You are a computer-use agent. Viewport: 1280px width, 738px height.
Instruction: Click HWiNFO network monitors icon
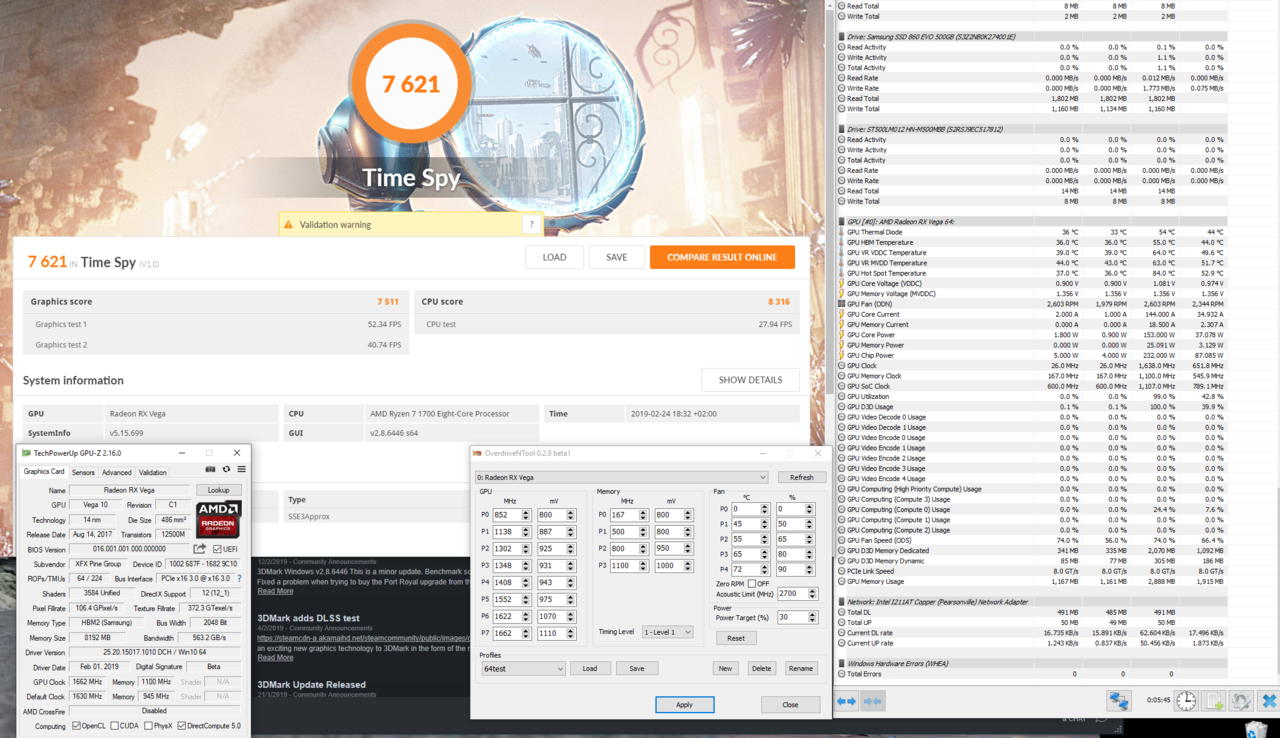point(1118,701)
